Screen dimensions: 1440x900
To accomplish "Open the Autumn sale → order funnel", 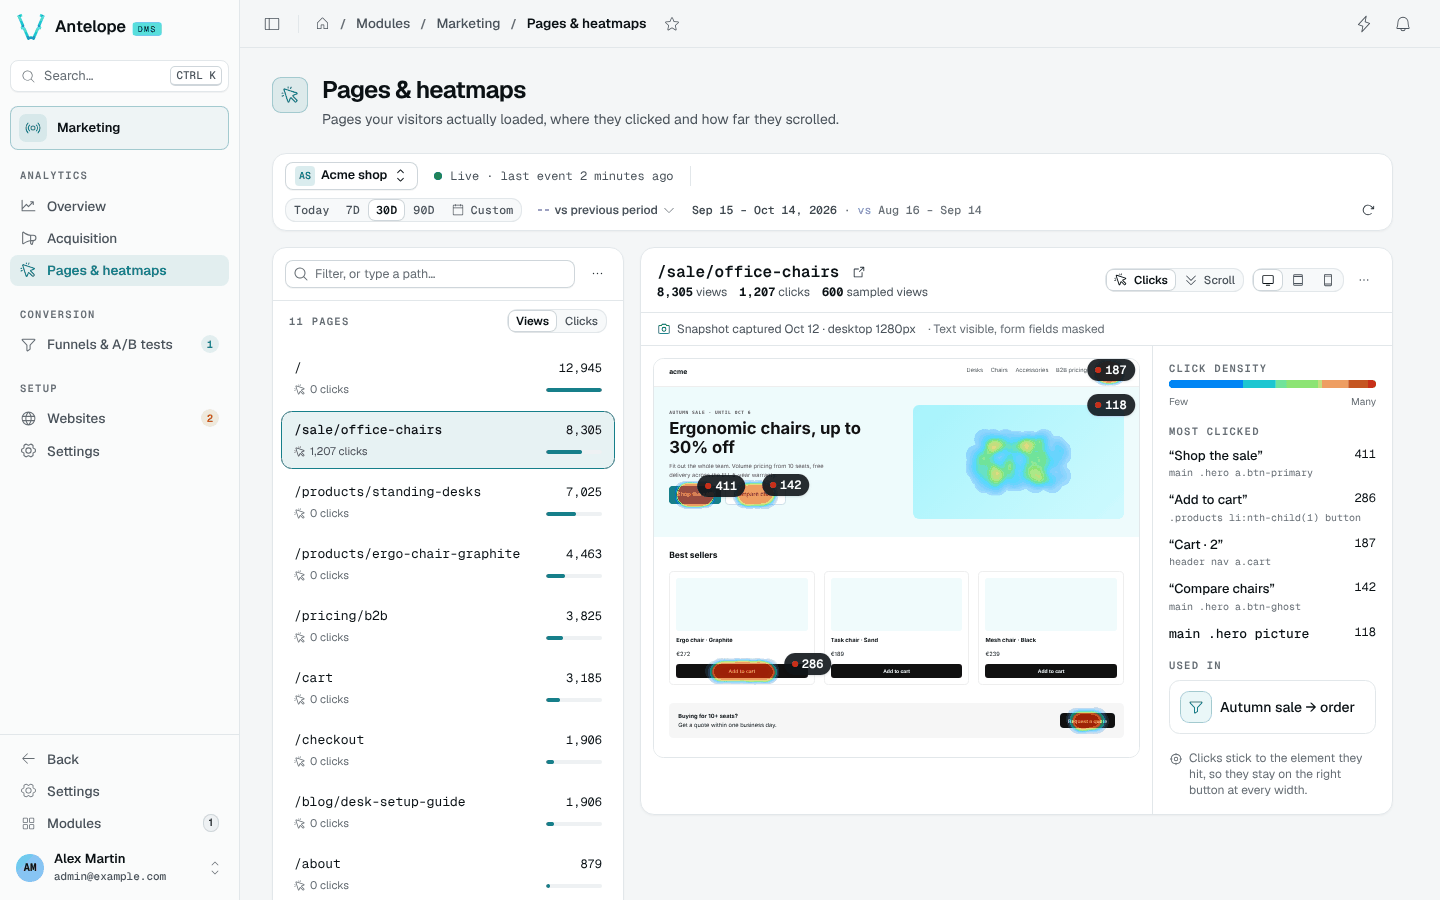I will pos(1272,707).
